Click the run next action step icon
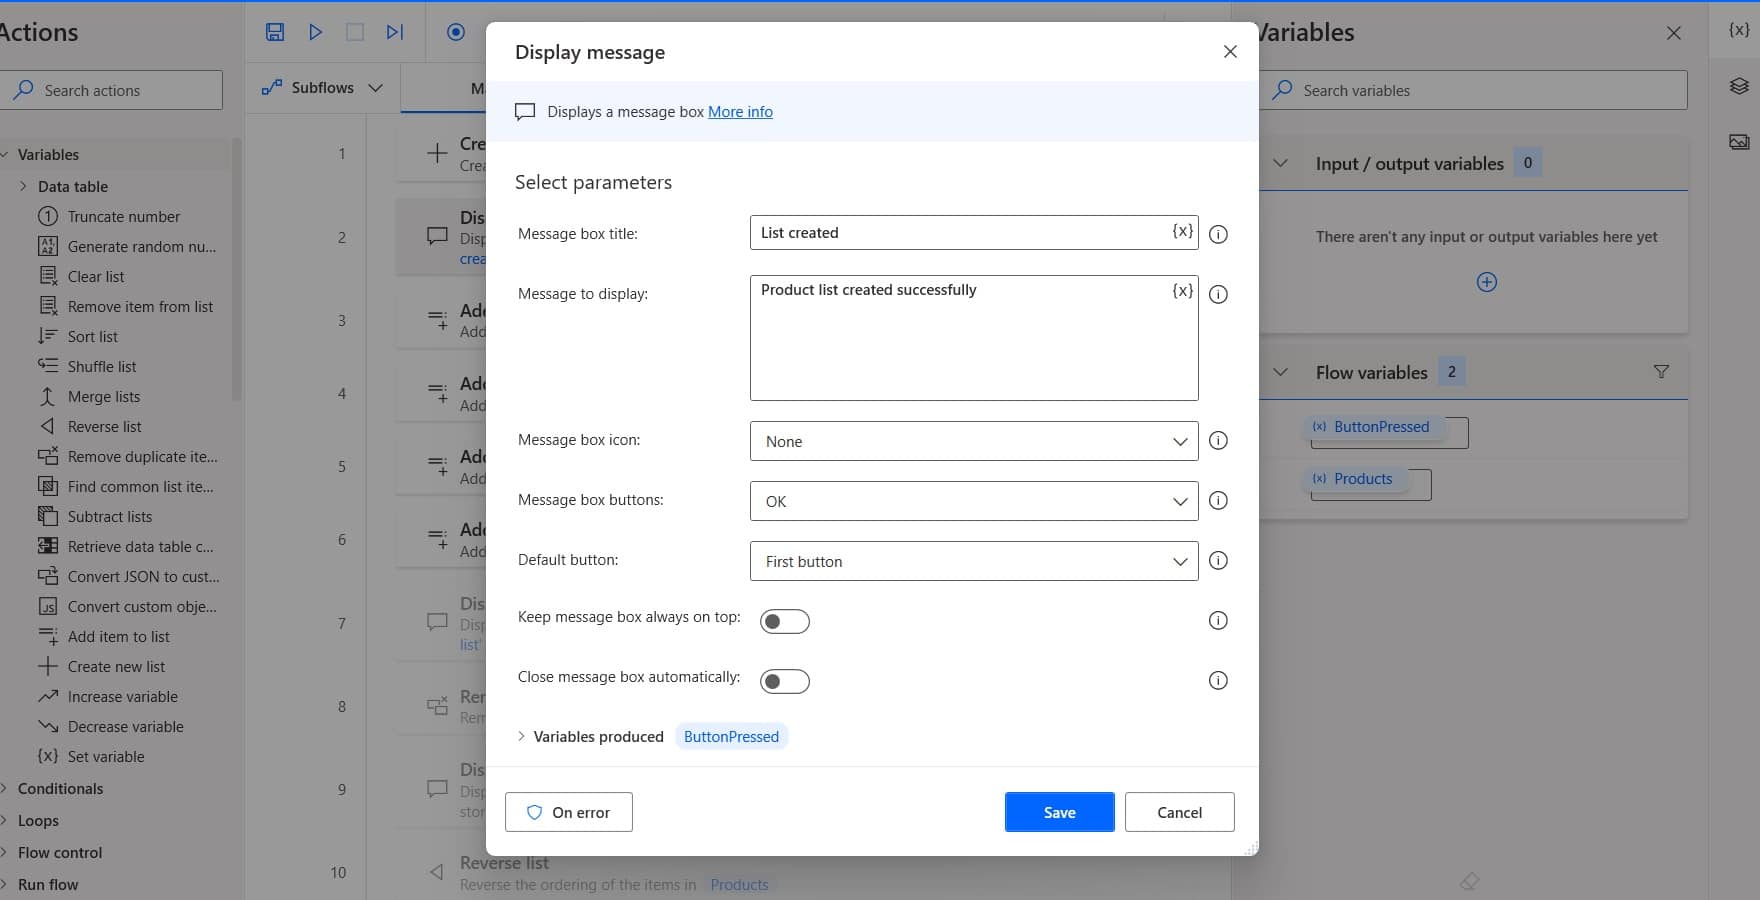Image resolution: width=1760 pixels, height=900 pixels. [x=394, y=31]
